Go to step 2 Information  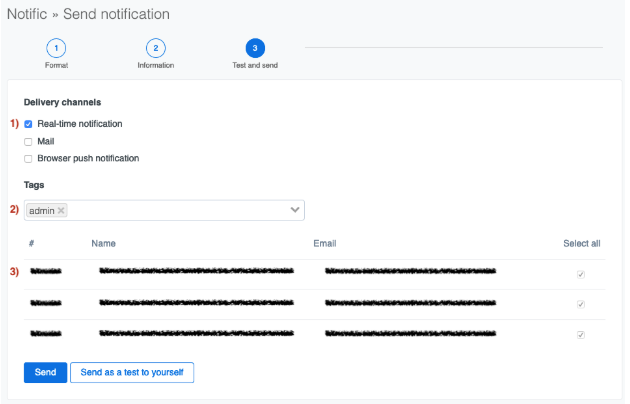155,48
